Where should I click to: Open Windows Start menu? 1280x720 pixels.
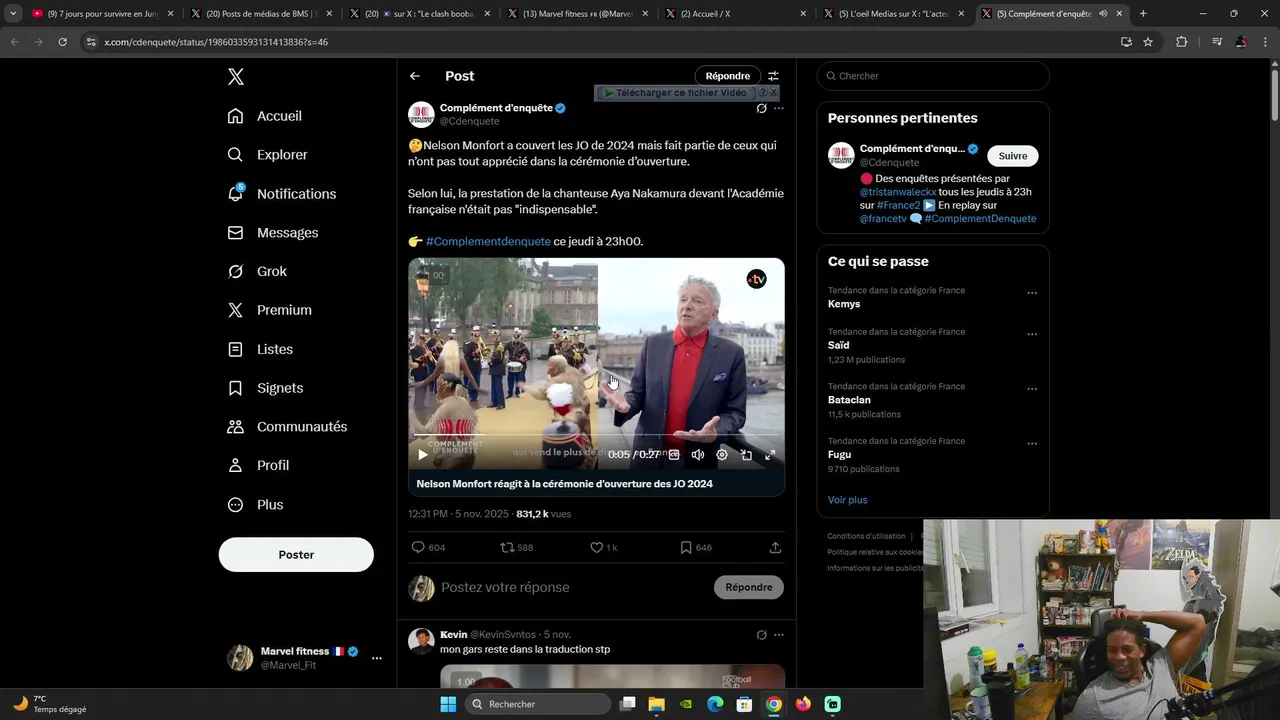[448, 704]
